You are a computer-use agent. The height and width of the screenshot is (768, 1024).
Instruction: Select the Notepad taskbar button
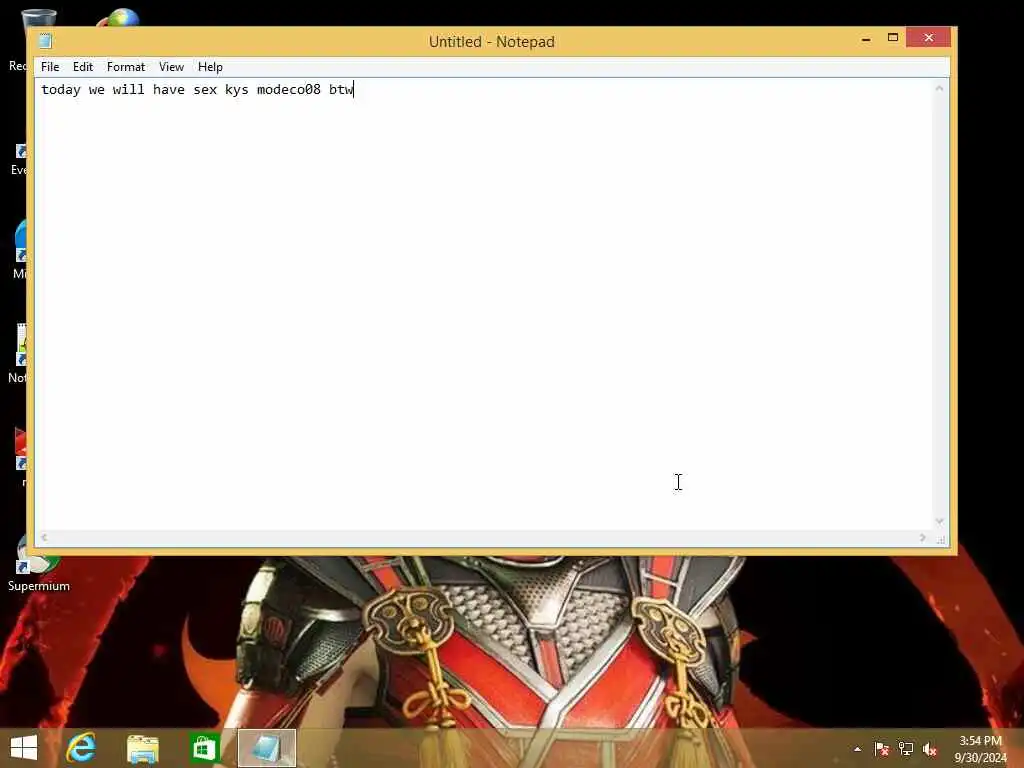pos(266,748)
